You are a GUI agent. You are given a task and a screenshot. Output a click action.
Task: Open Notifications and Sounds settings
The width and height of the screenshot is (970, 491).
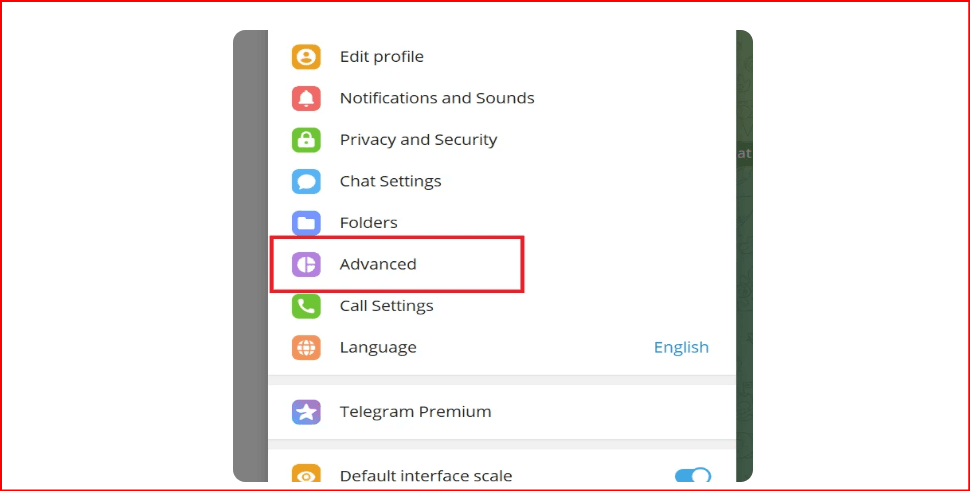pyautogui.click(x=437, y=98)
